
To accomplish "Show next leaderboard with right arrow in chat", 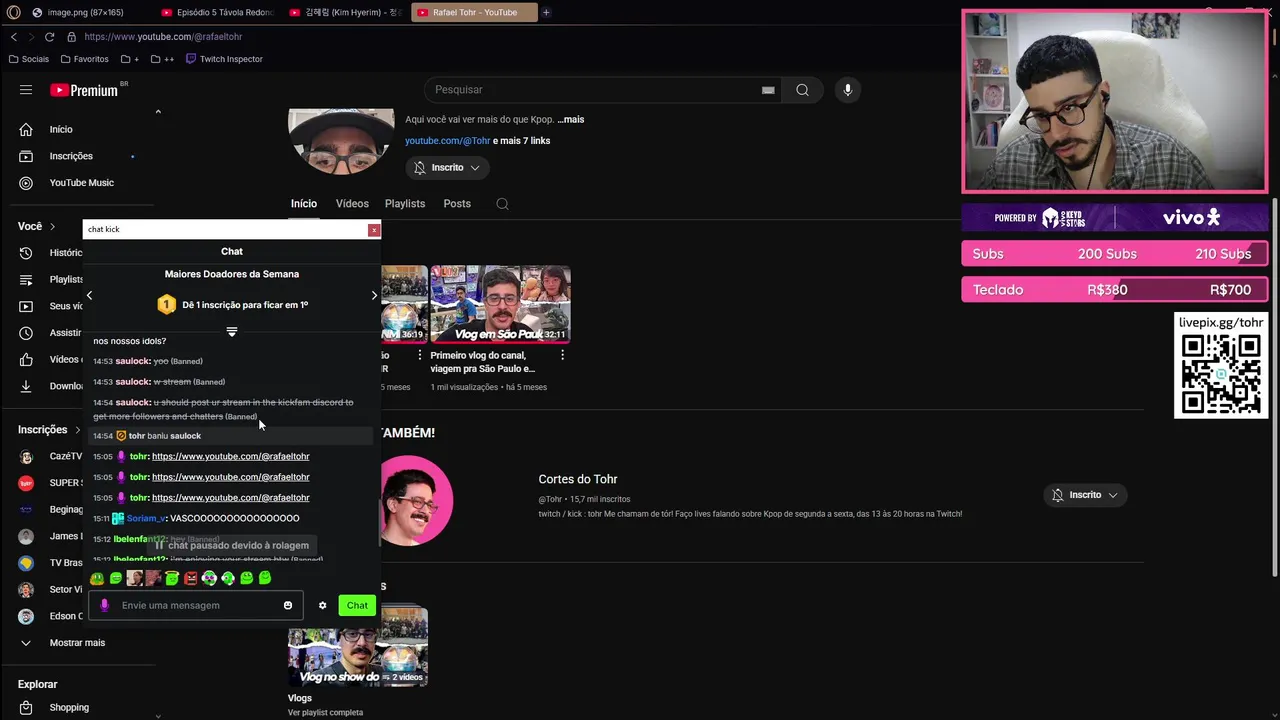I will click(374, 295).
